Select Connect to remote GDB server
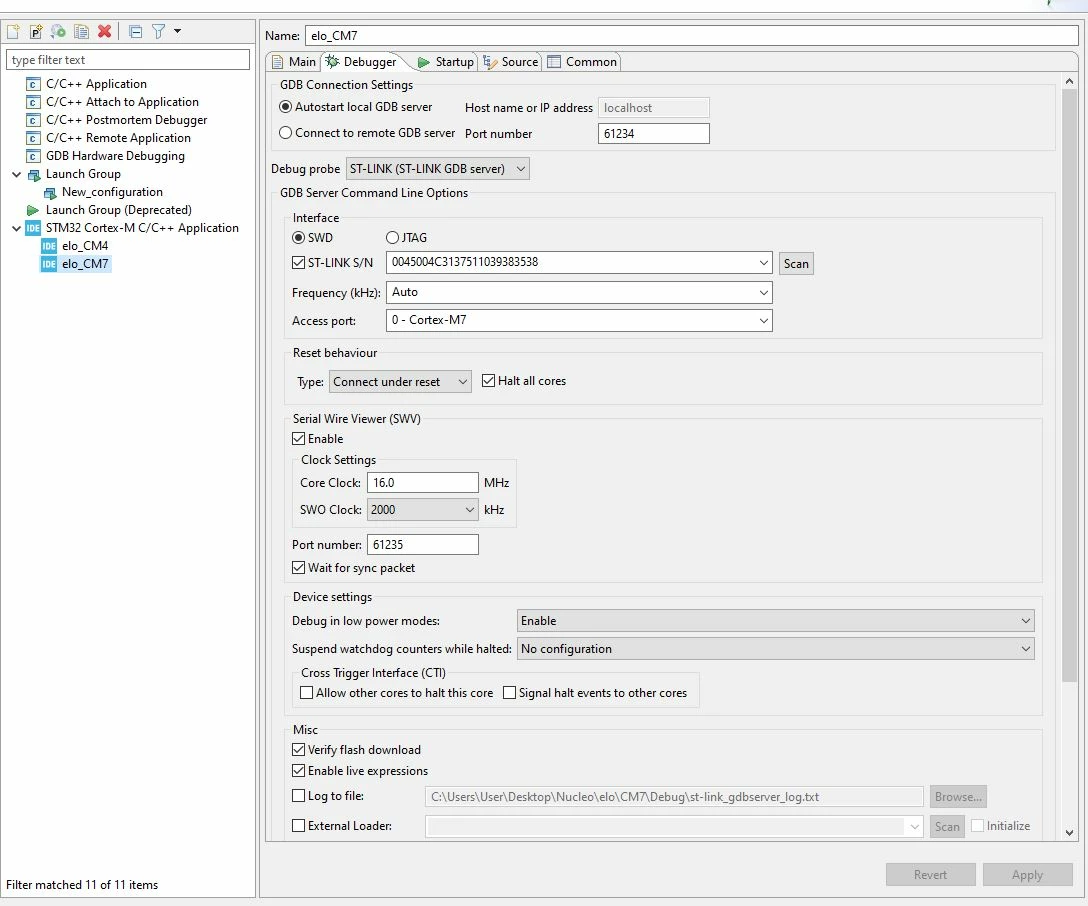1088x906 pixels. click(x=367, y=133)
